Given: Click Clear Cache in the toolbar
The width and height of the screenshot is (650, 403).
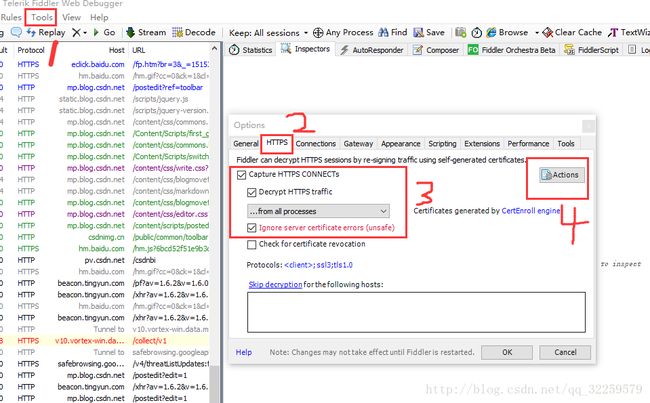Looking at the screenshot, I should point(572,32).
